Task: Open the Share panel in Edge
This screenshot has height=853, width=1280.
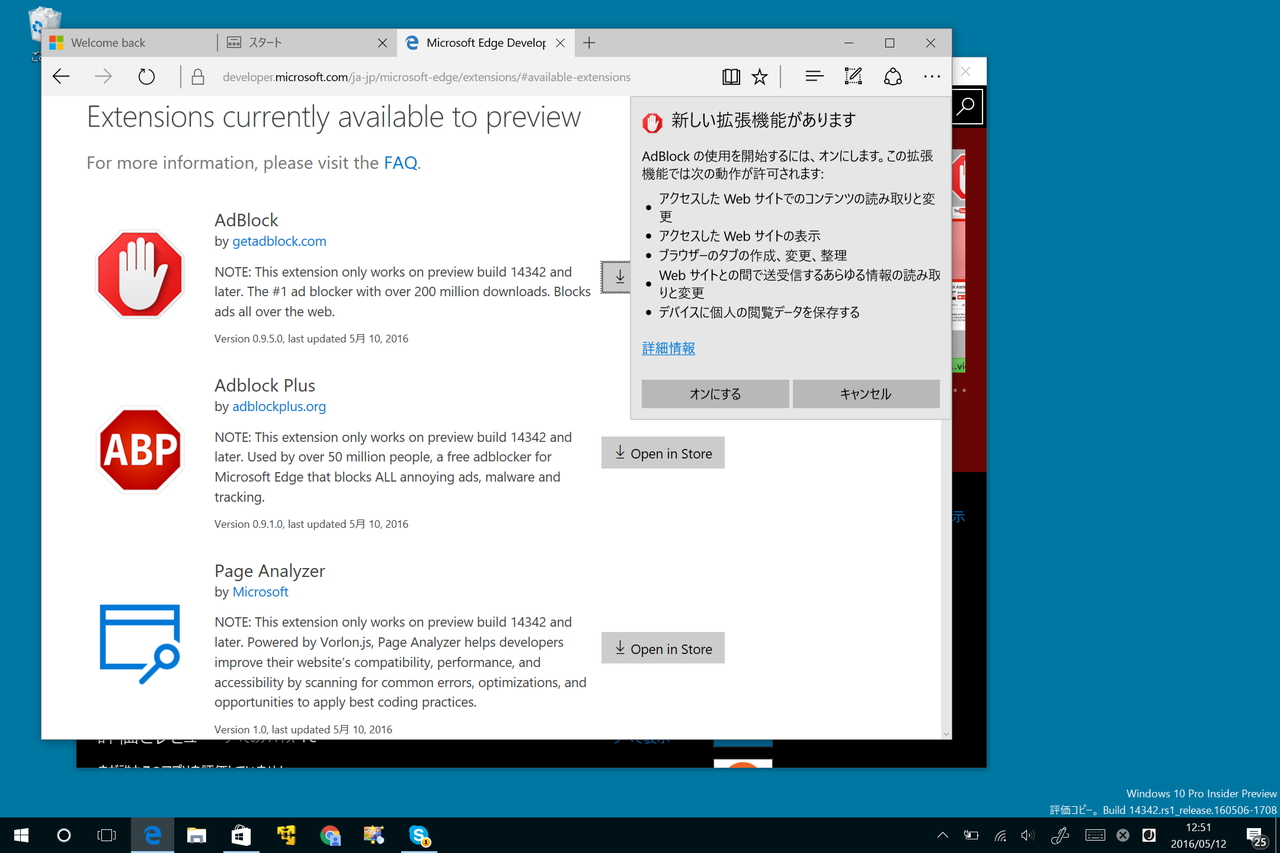Action: (892, 76)
